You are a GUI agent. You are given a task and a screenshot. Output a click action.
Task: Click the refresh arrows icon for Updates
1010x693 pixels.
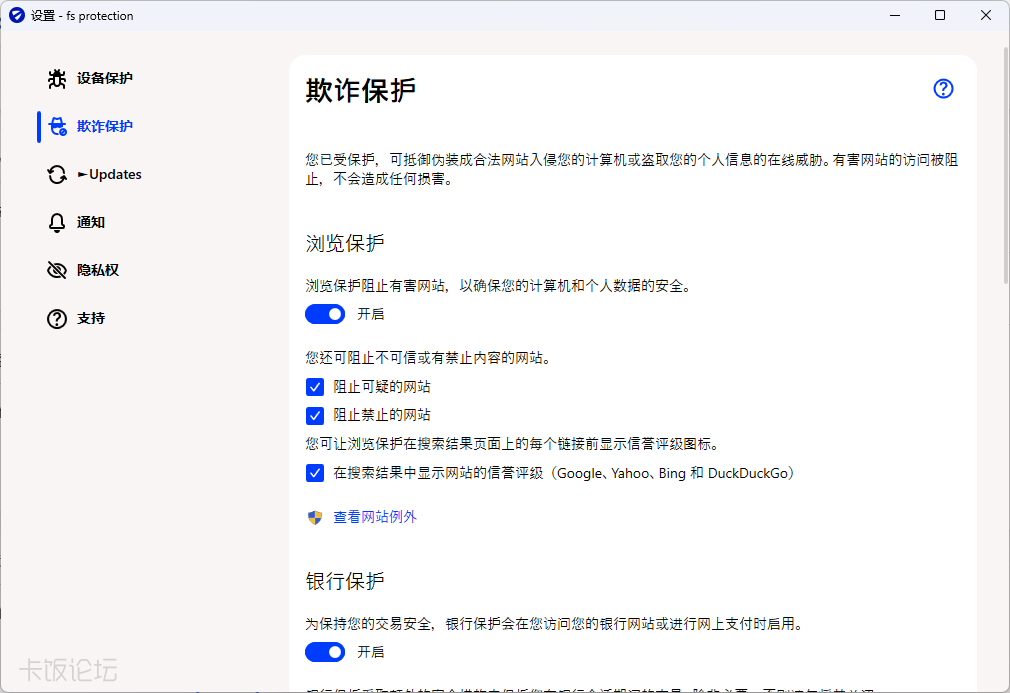(x=57, y=175)
